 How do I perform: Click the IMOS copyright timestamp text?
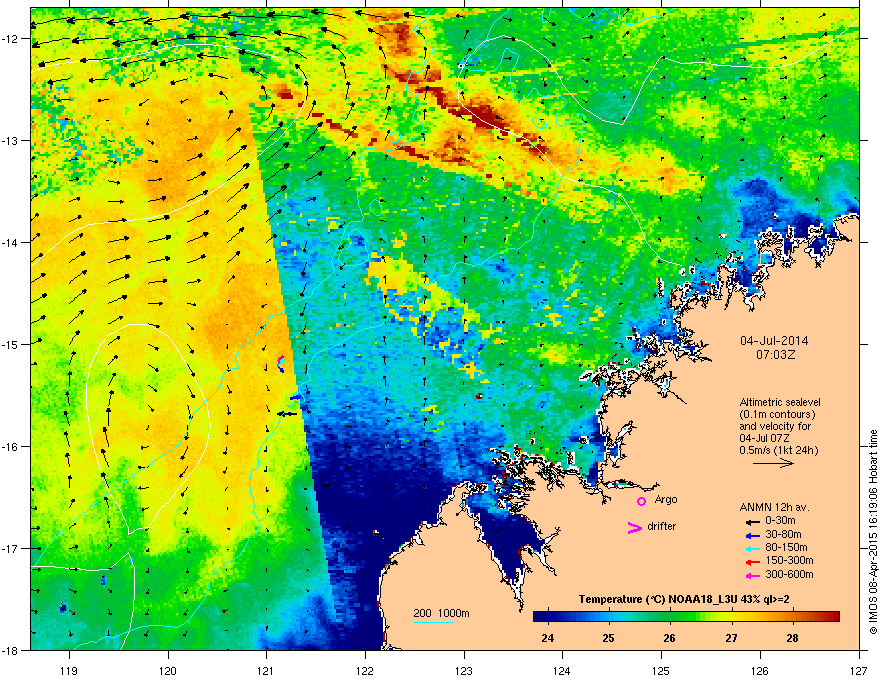pyautogui.click(x=873, y=532)
